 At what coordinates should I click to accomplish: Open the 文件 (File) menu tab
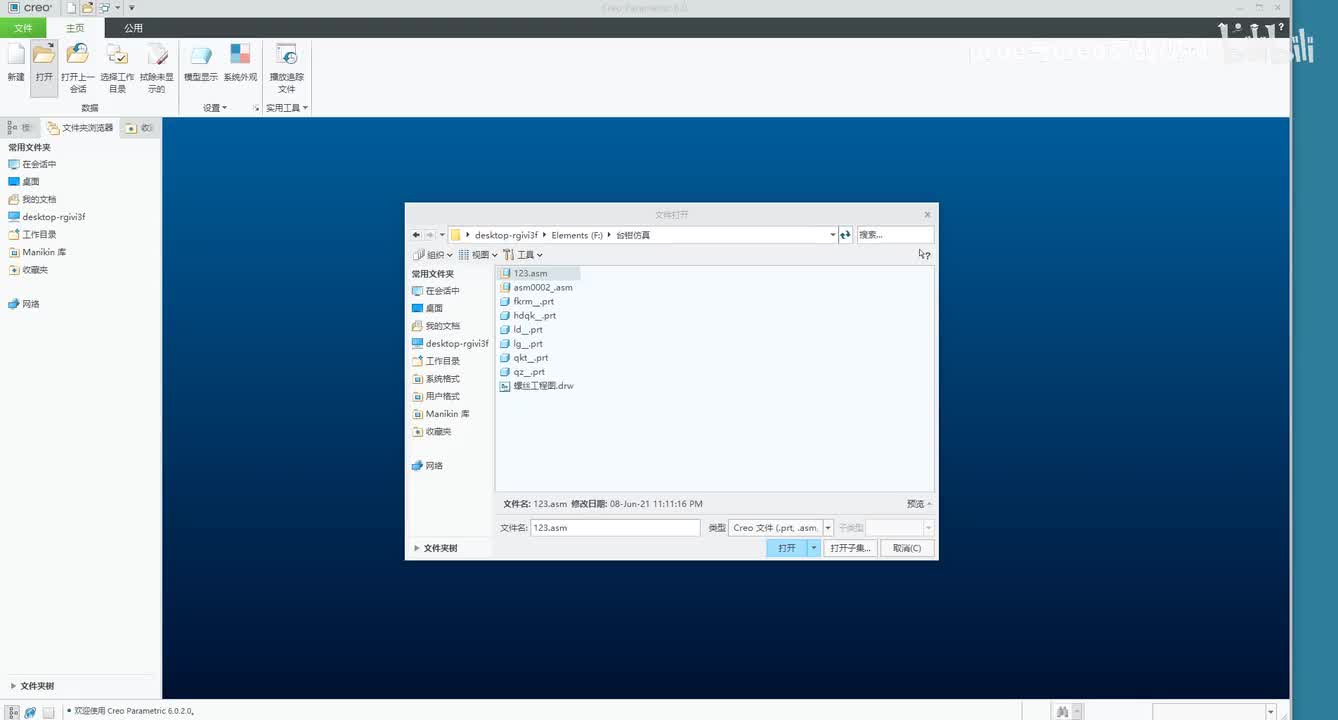pyautogui.click(x=23, y=28)
